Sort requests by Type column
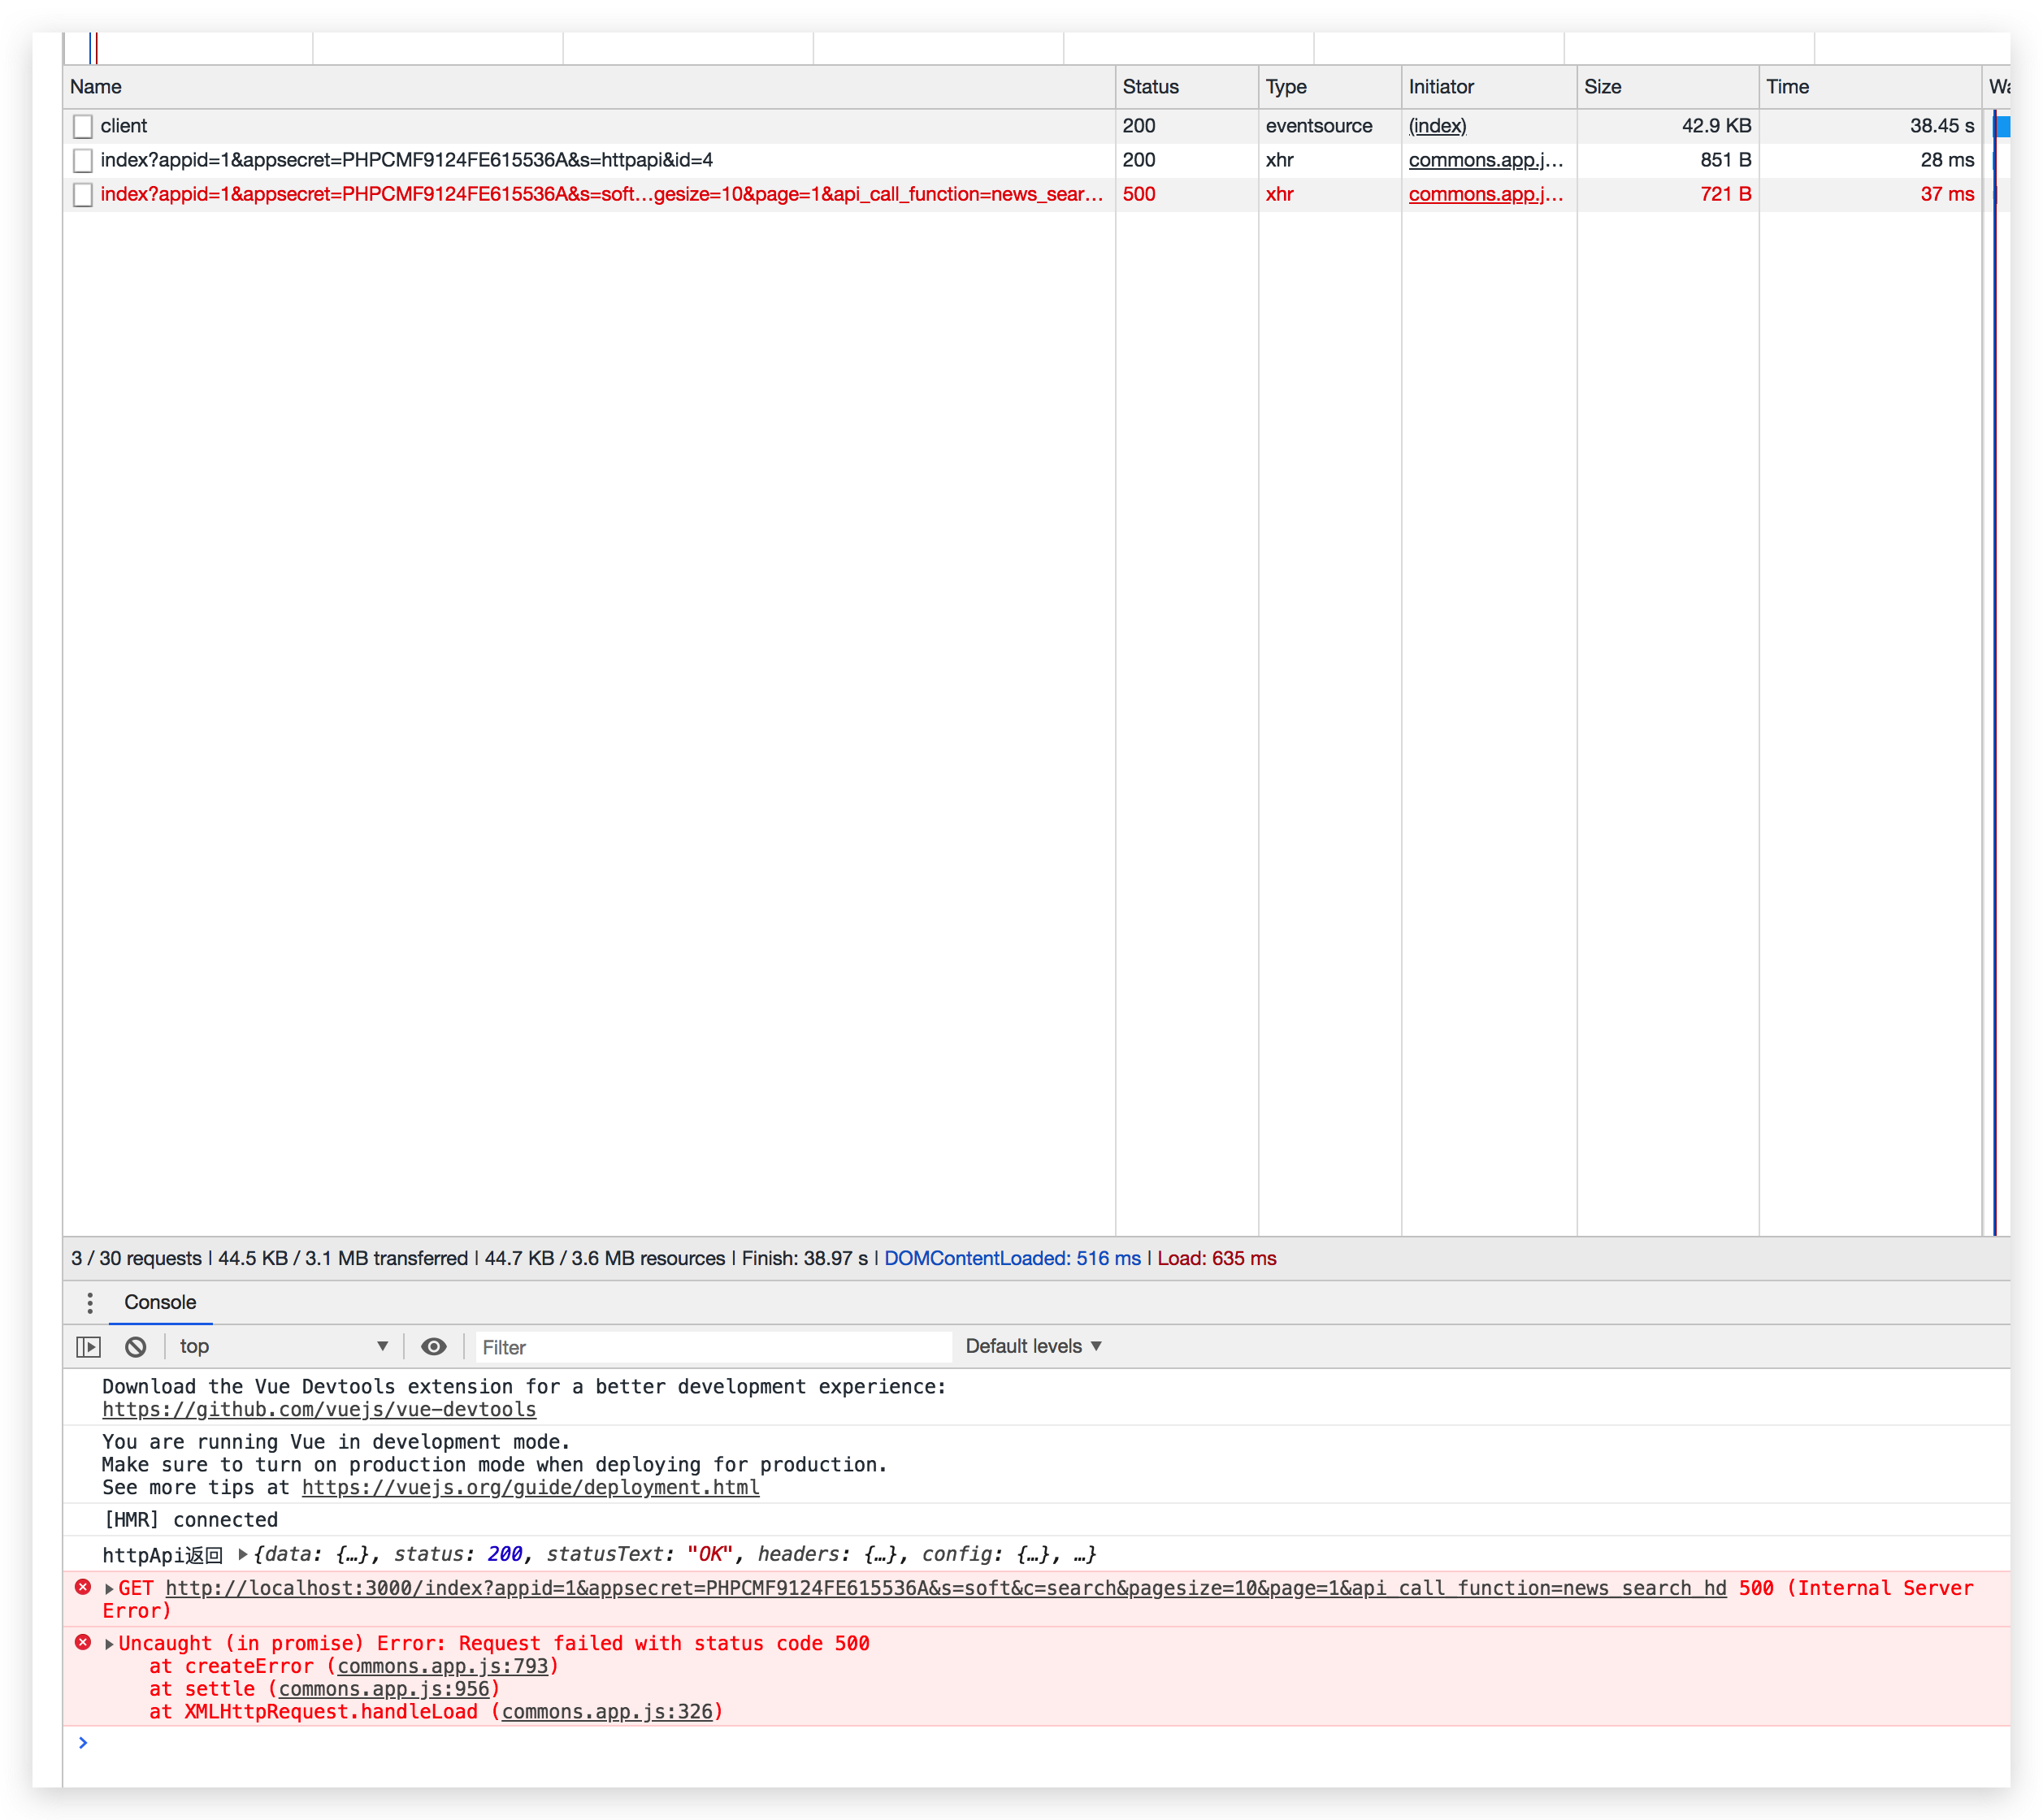 pos(1330,87)
